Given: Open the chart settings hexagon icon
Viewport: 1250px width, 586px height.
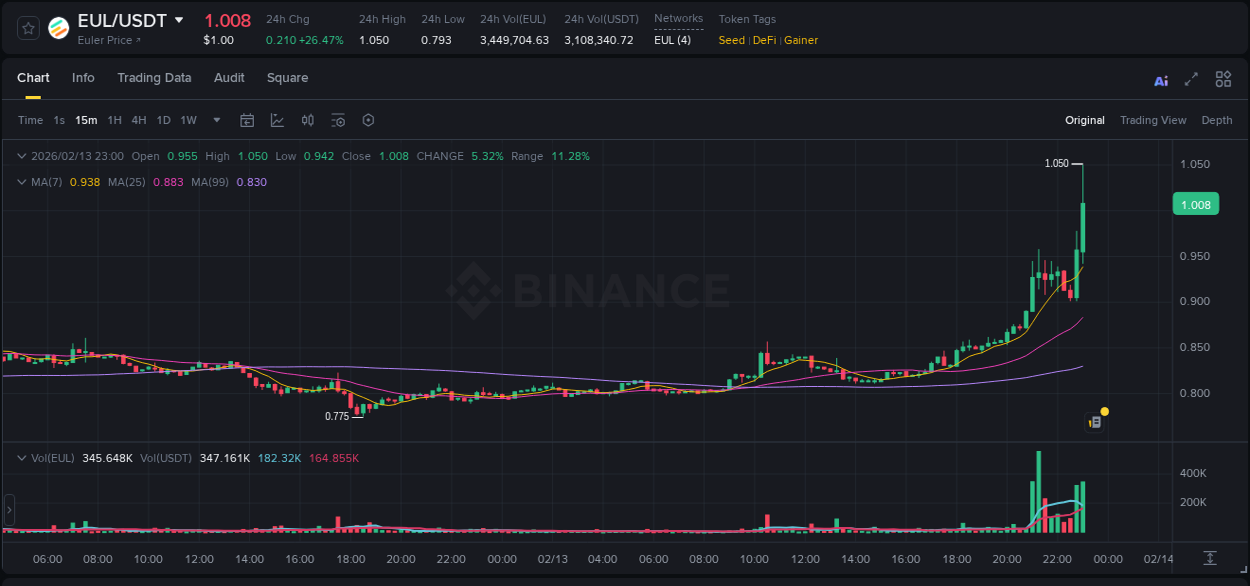Looking at the screenshot, I should [x=368, y=120].
